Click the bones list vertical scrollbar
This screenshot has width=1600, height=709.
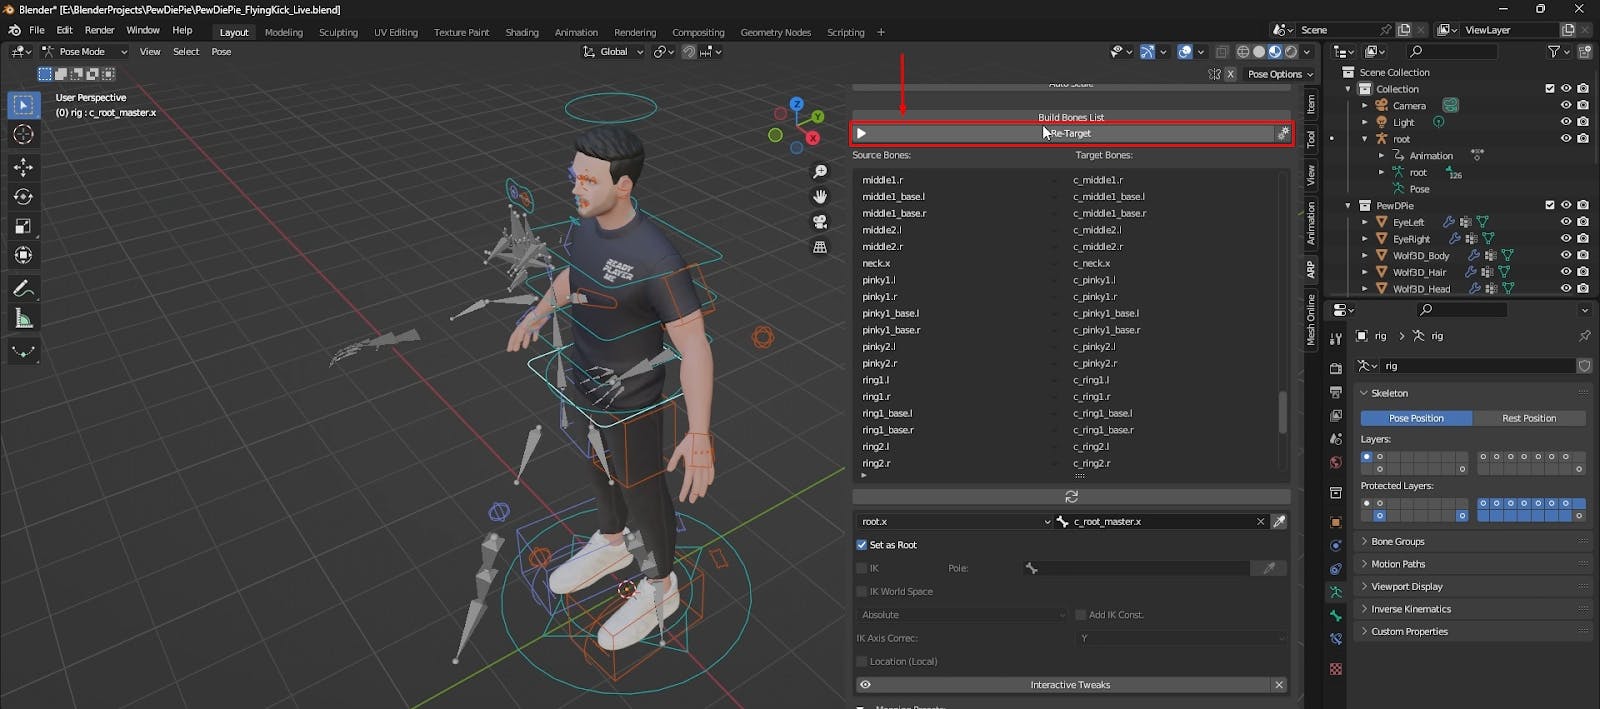pos(1282,412)
